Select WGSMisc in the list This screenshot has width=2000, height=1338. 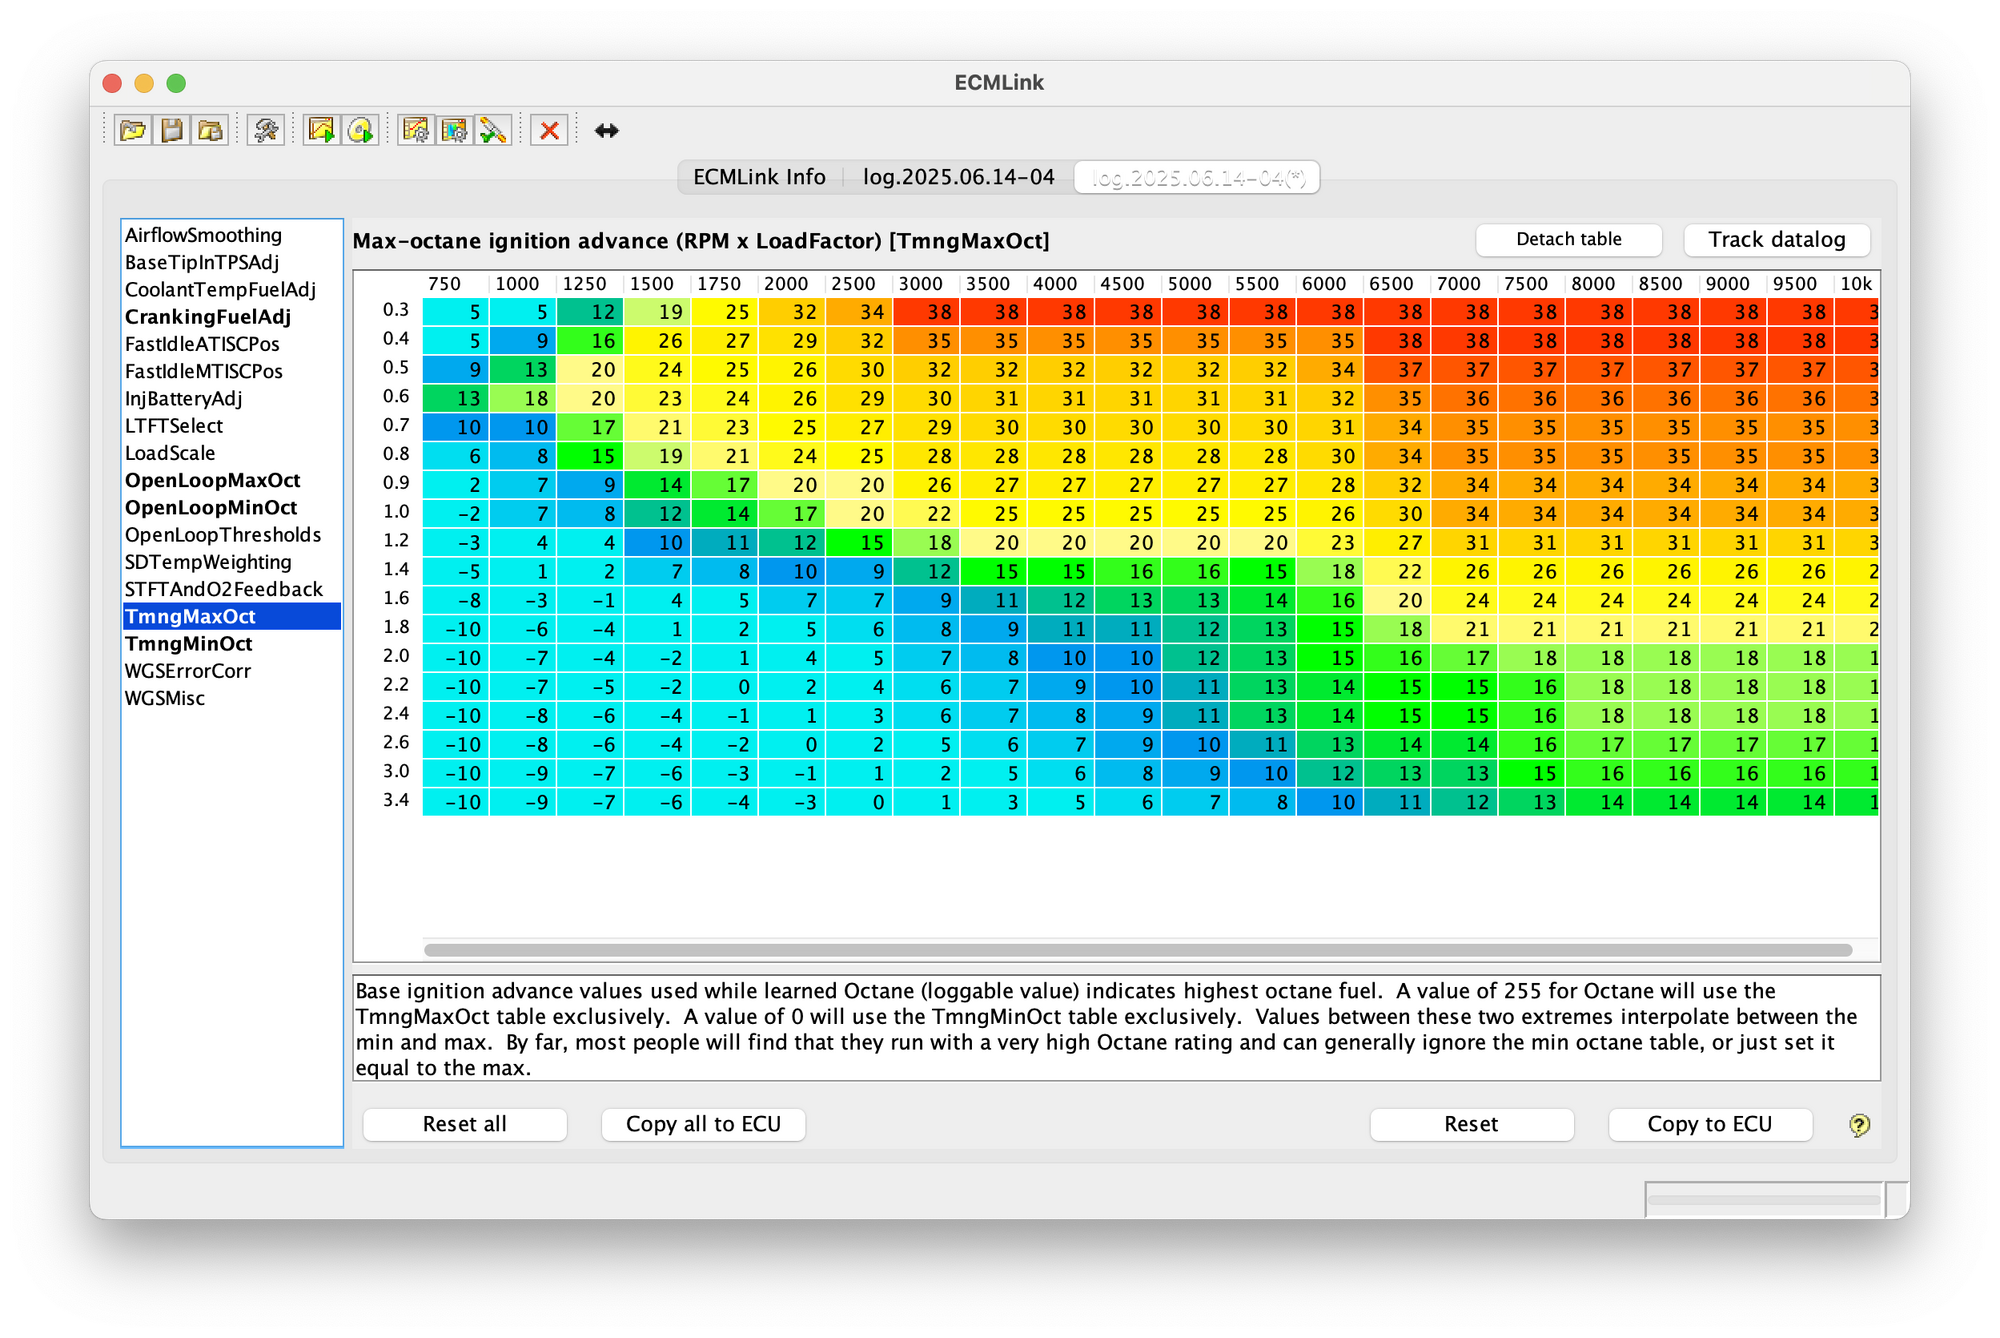click(x=232, y=698)
